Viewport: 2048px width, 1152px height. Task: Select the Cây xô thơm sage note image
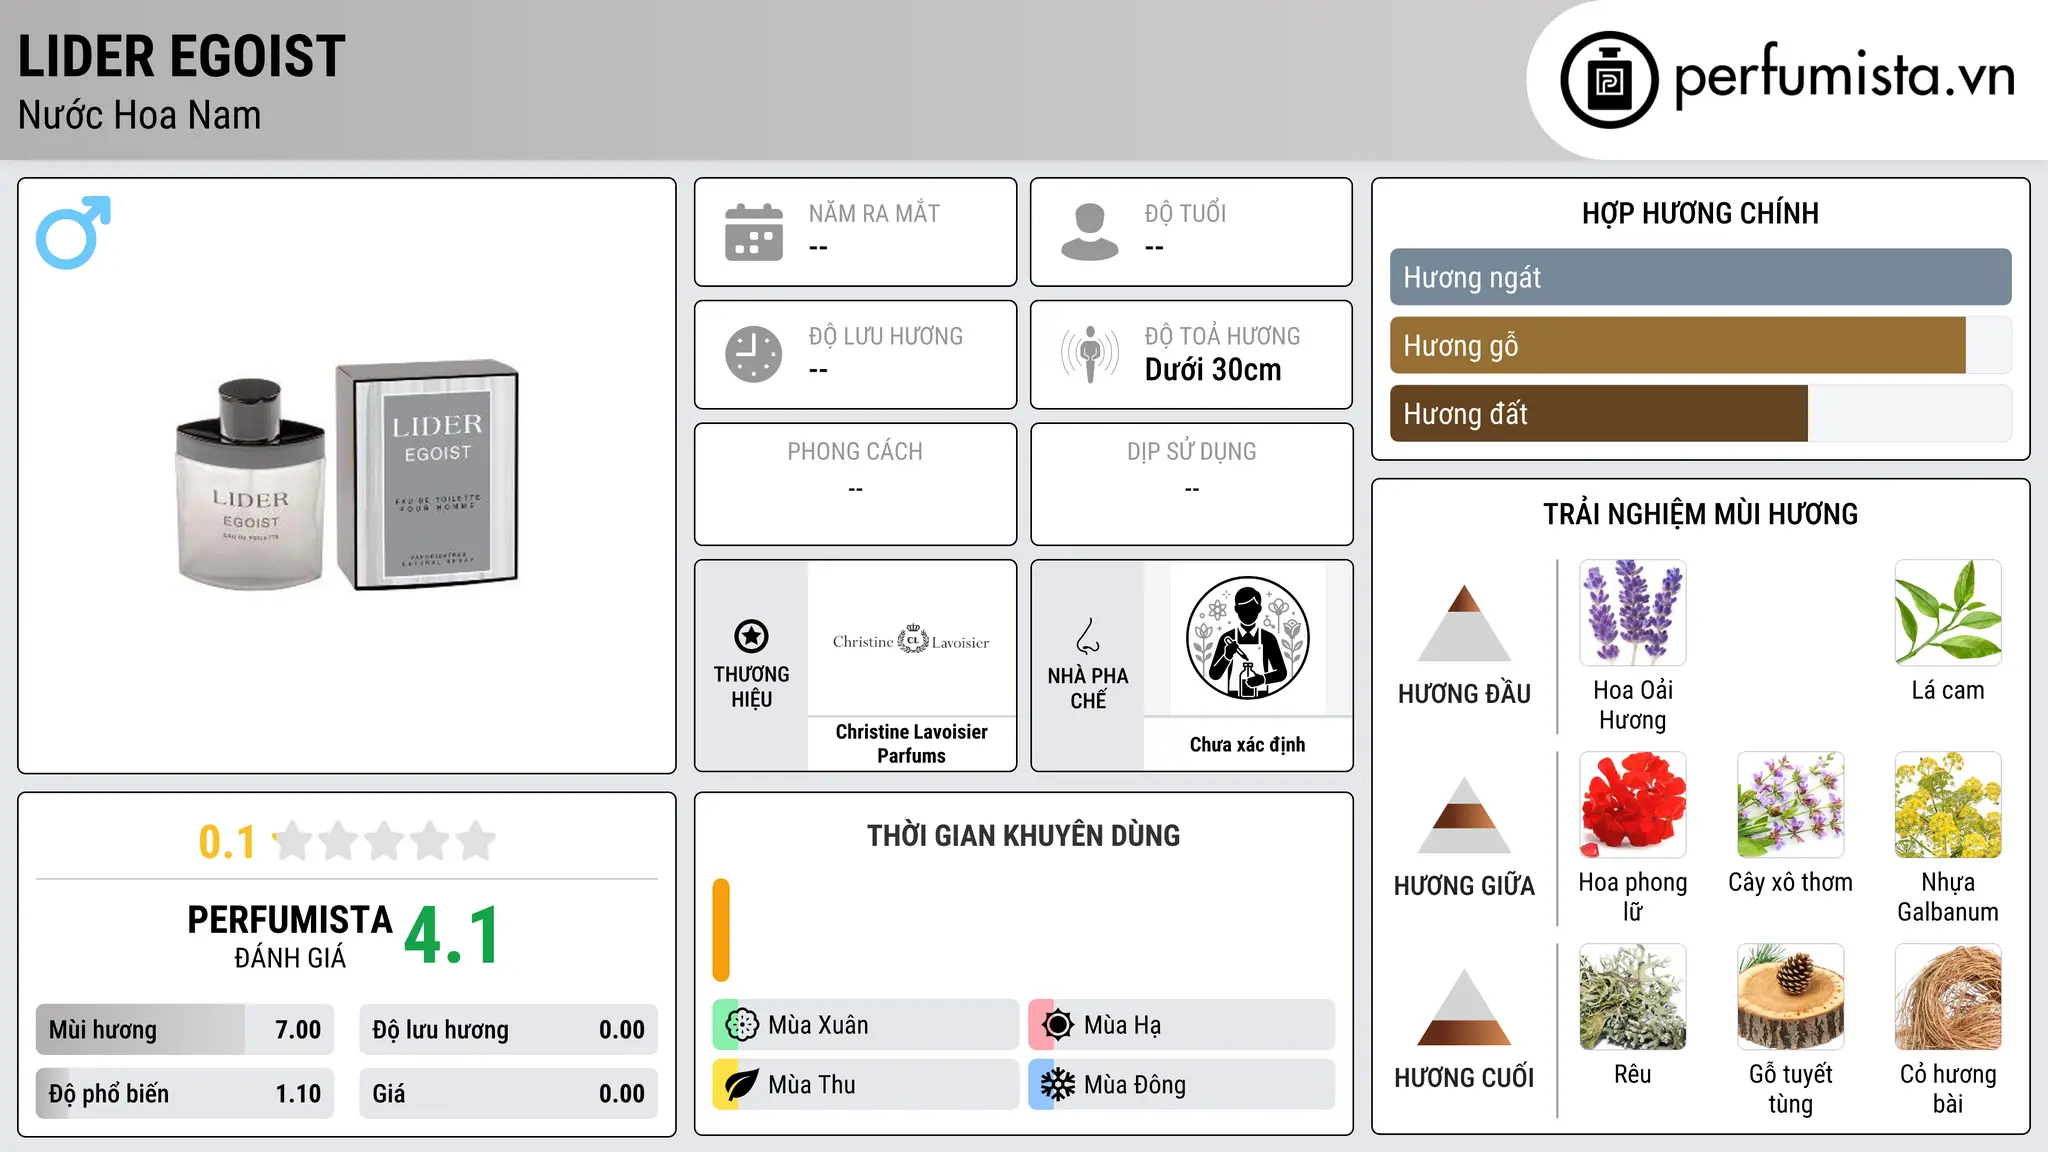pyautogui.click(x=1791, y=805)
